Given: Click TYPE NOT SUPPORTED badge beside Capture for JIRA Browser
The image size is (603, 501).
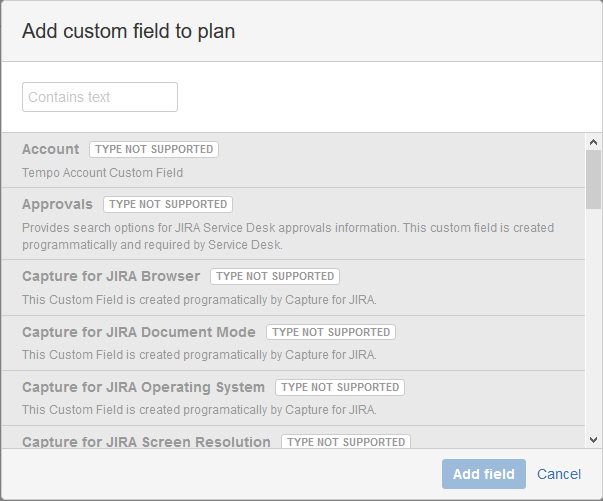Looking at the screenshot, I should tap(275, 276).
